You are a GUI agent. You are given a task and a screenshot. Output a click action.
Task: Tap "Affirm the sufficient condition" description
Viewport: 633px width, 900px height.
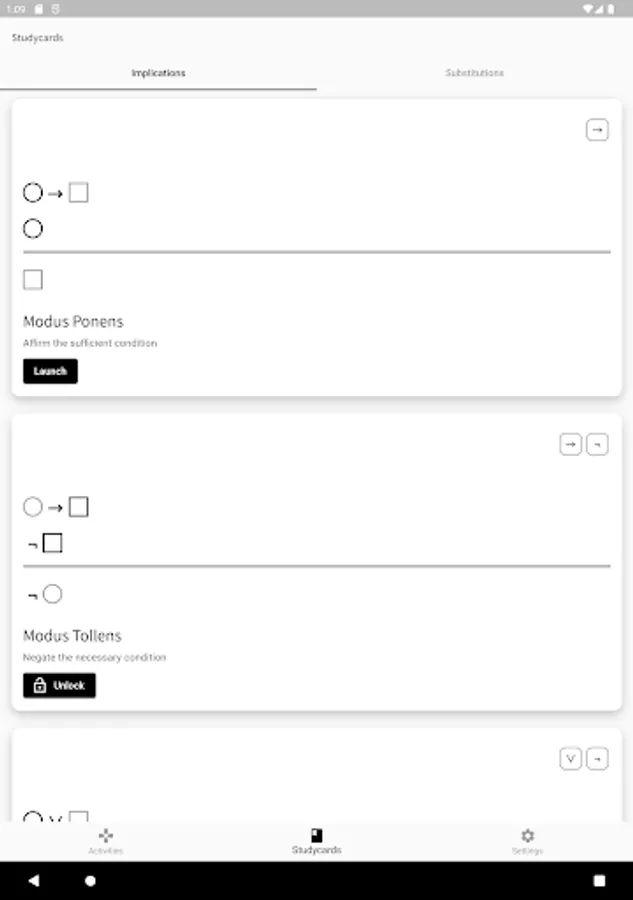click(x=90, y=343)
